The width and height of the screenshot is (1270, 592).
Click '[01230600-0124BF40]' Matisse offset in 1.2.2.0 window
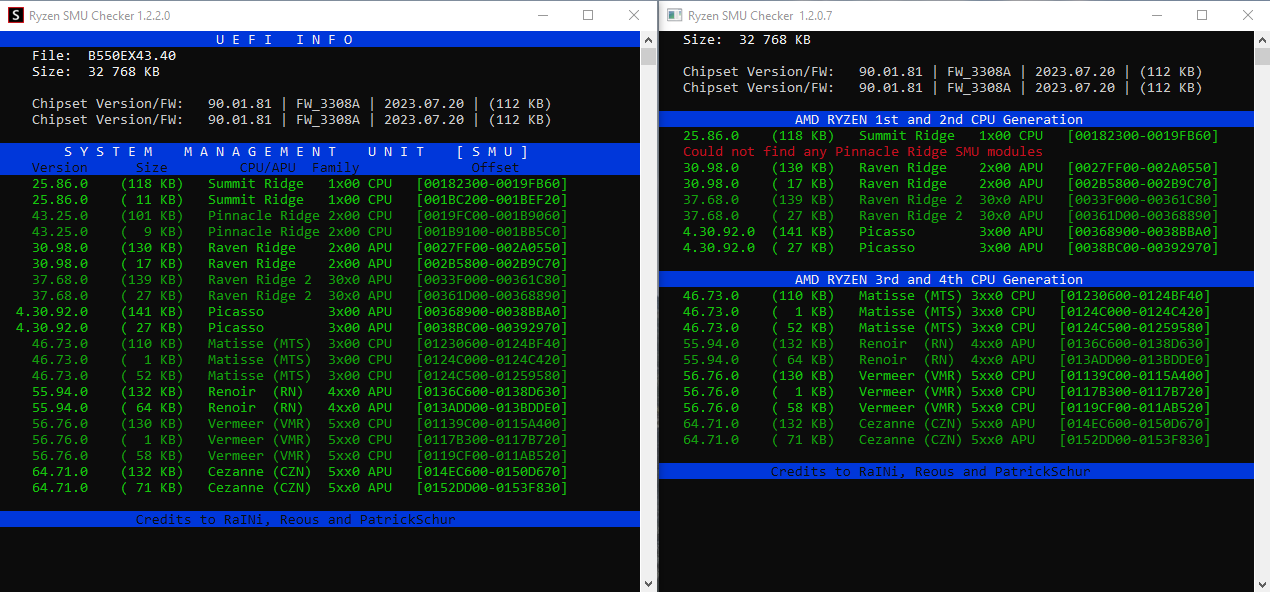point(492,344)
